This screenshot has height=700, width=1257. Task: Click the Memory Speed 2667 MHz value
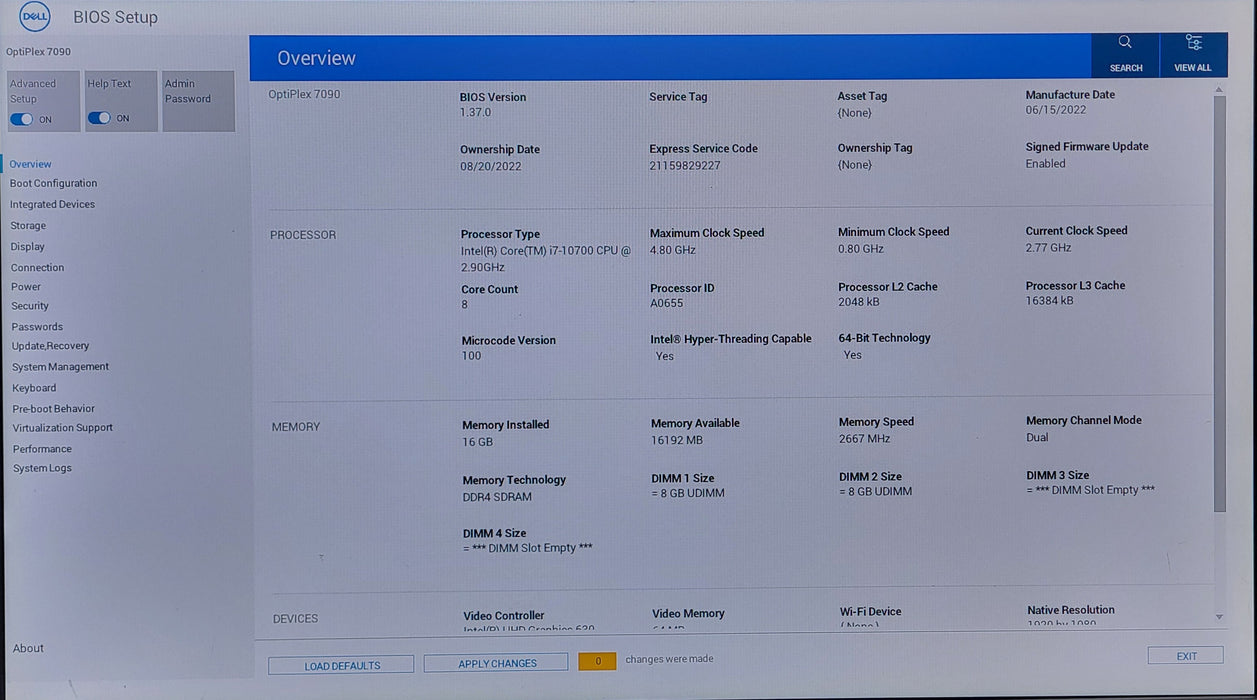[x=865, y=439]
